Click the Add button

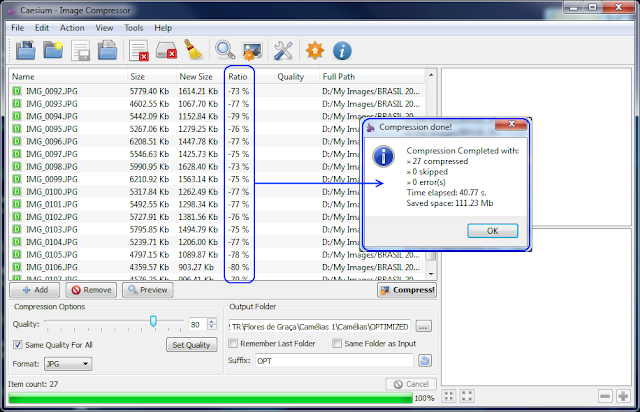[x=35, y=290]
